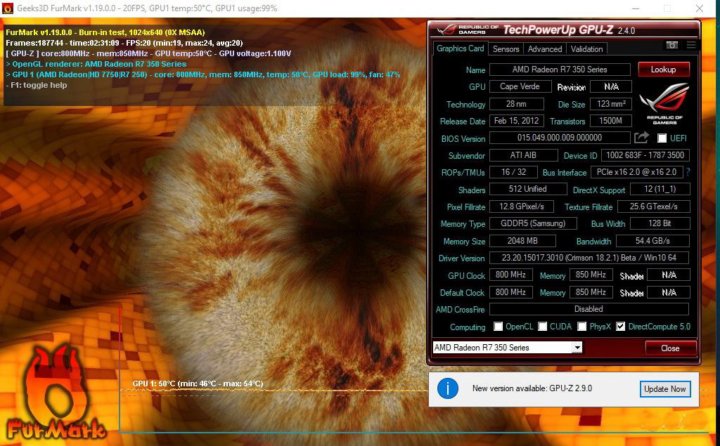The width and height of the screenshot is (720, 446).
Task: Click the BIOS export share icon
Action: 641,137
